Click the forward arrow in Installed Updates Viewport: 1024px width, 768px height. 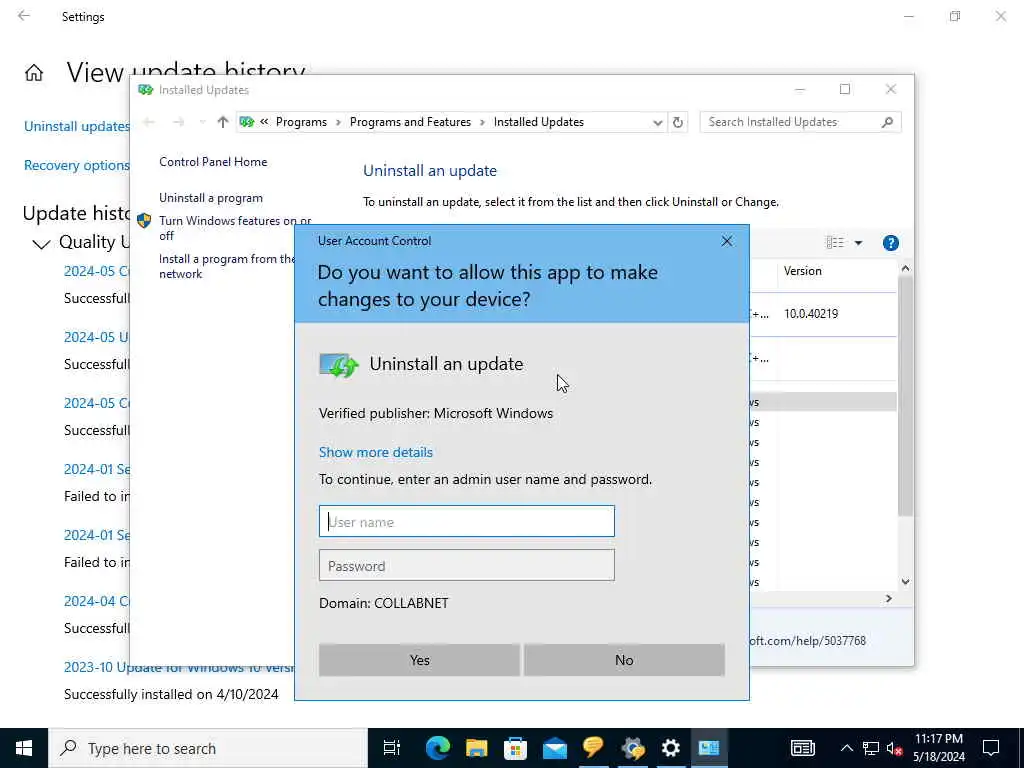(x=178, y=122)
